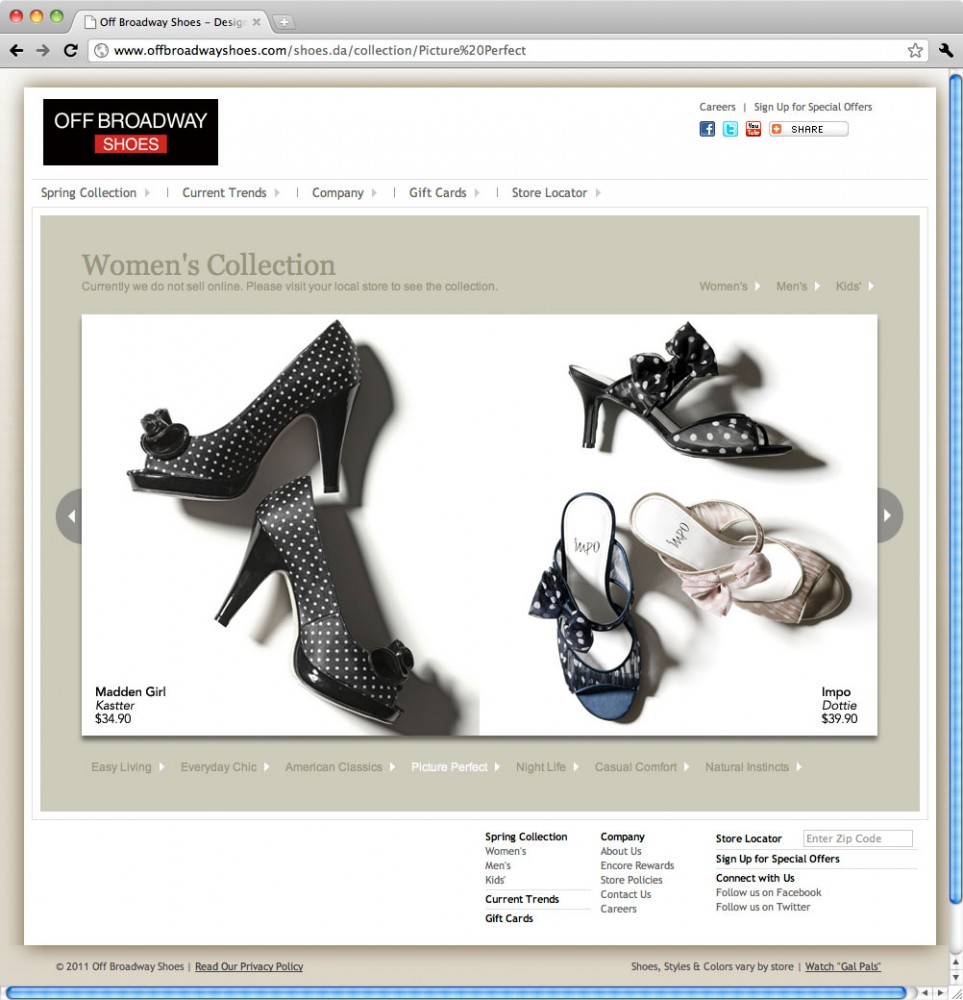
Task: Click the Madden Girl Kastter pump photo
Action: point(281,525)
